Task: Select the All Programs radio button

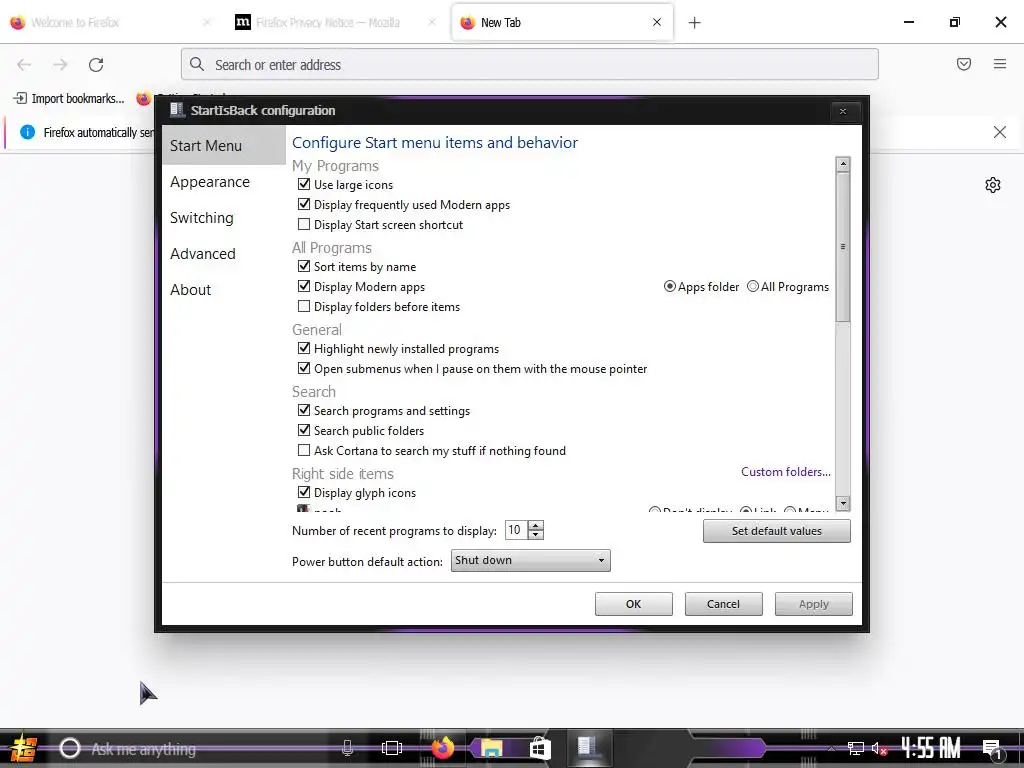Action: coord(753,286)
